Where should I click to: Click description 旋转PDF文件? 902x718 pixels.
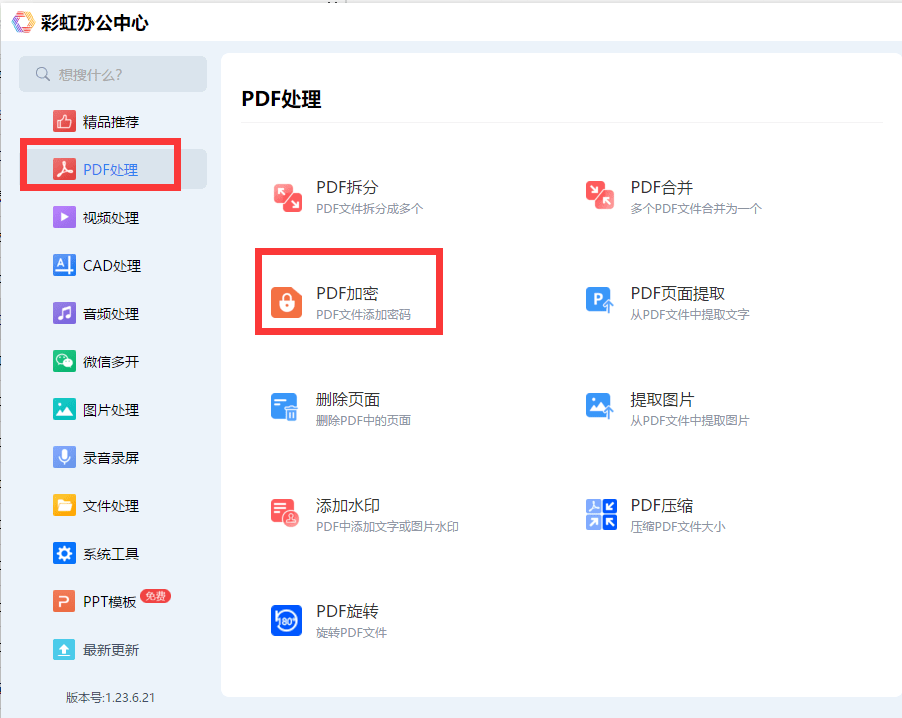tap(351, 633)
